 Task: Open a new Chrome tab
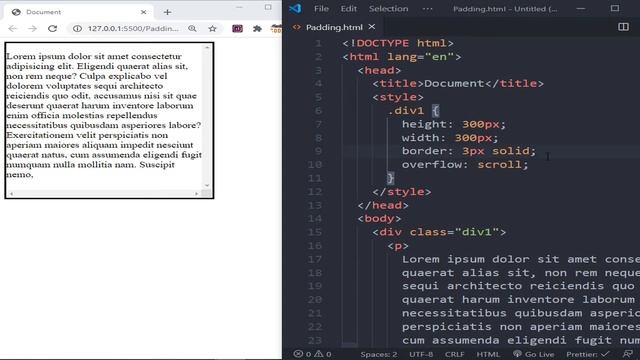[x=167, y=12]
